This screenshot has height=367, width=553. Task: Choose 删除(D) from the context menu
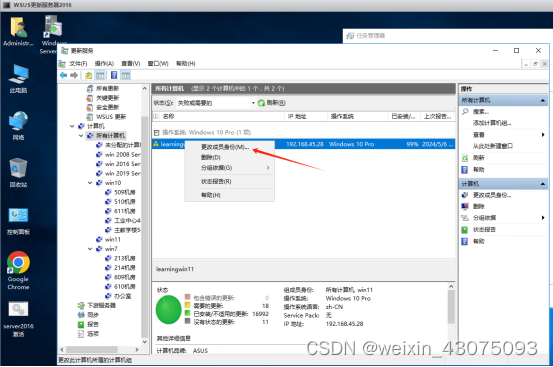point(230,157)
